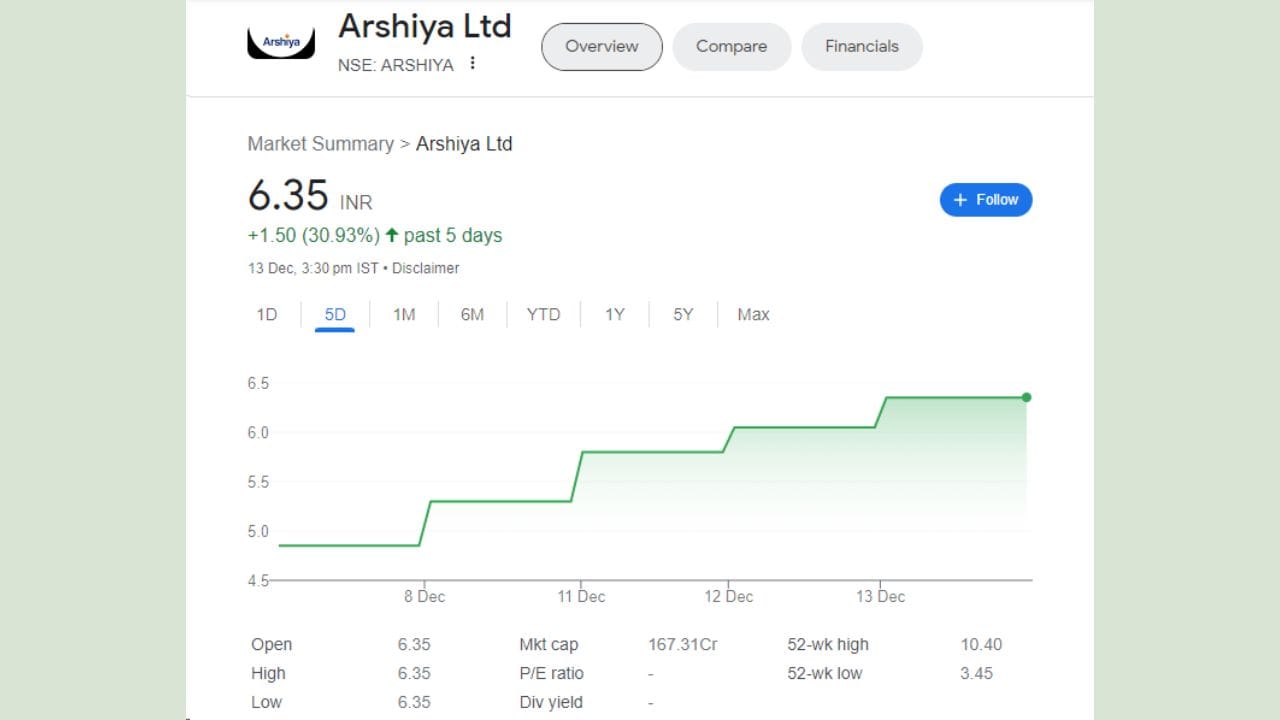Click the Arshiya company logo
Viewport: 1280px width, 720px height.
(281, 43)
